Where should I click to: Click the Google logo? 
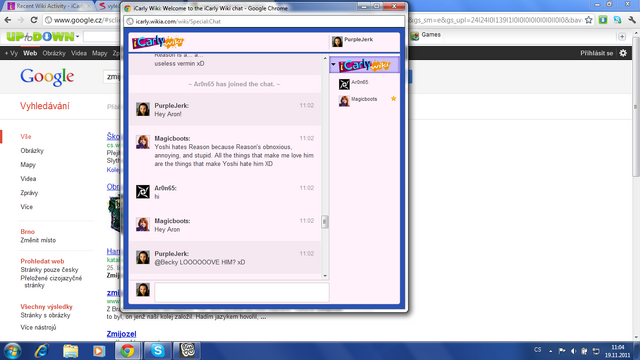[x=47, y=77]
